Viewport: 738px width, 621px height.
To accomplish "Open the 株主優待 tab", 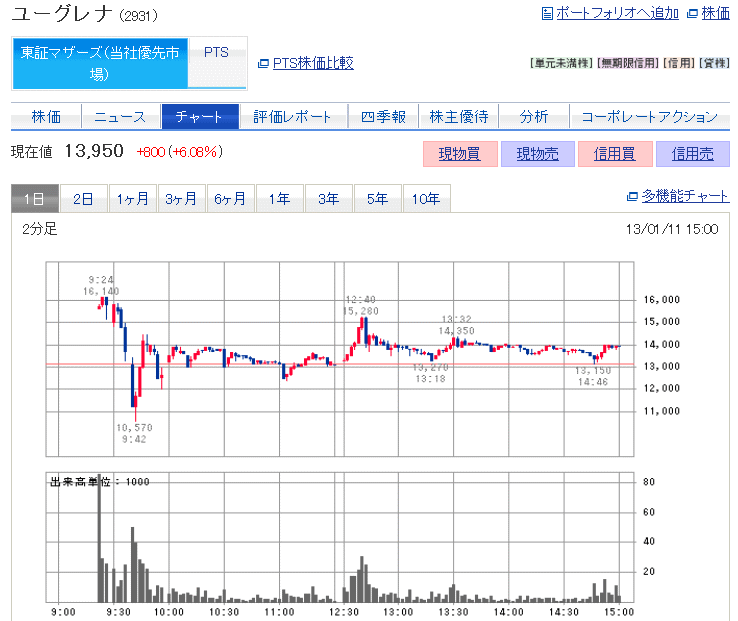I will 458,117.
